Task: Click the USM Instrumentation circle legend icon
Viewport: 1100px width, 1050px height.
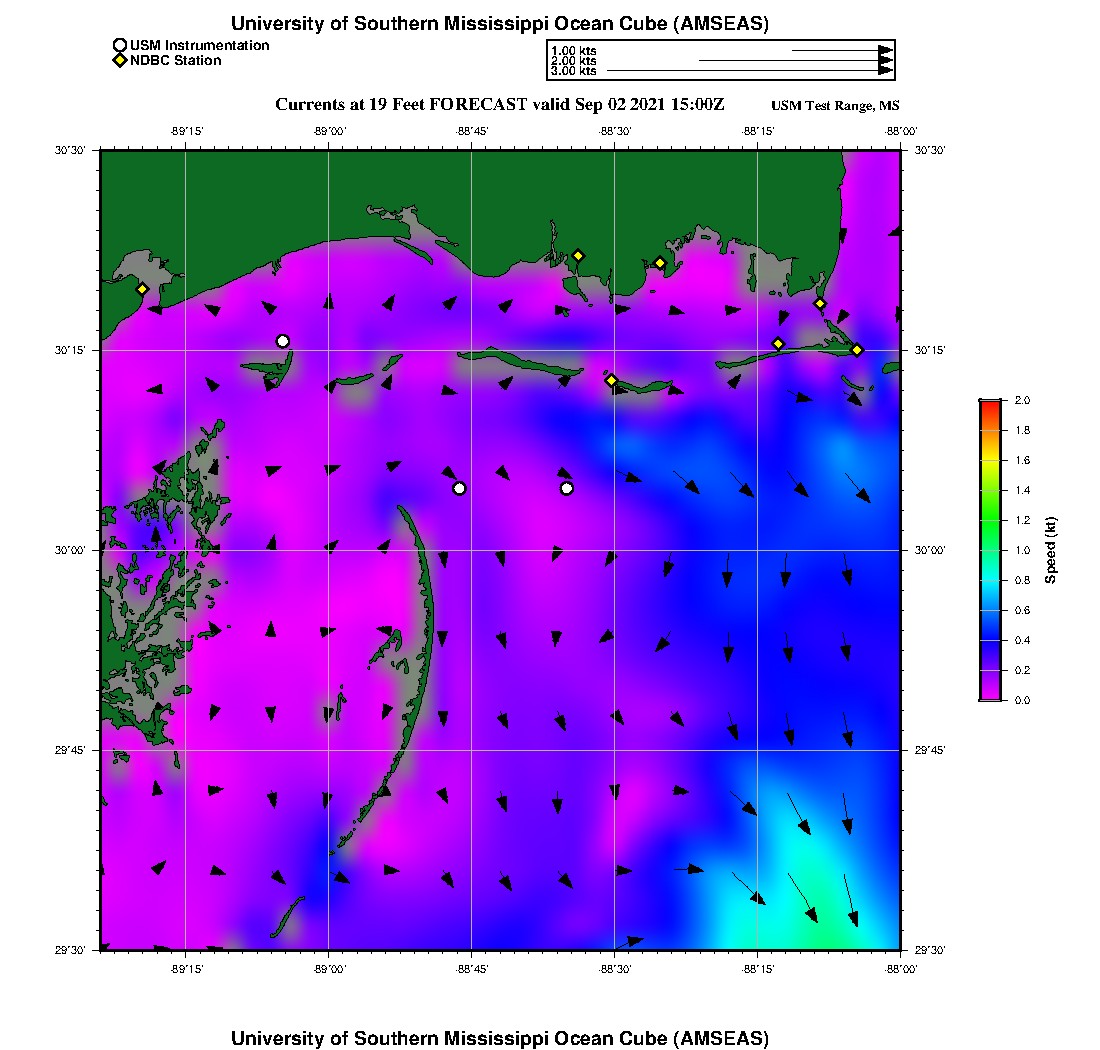Action: pyautogui.click(x=120, y=46)
